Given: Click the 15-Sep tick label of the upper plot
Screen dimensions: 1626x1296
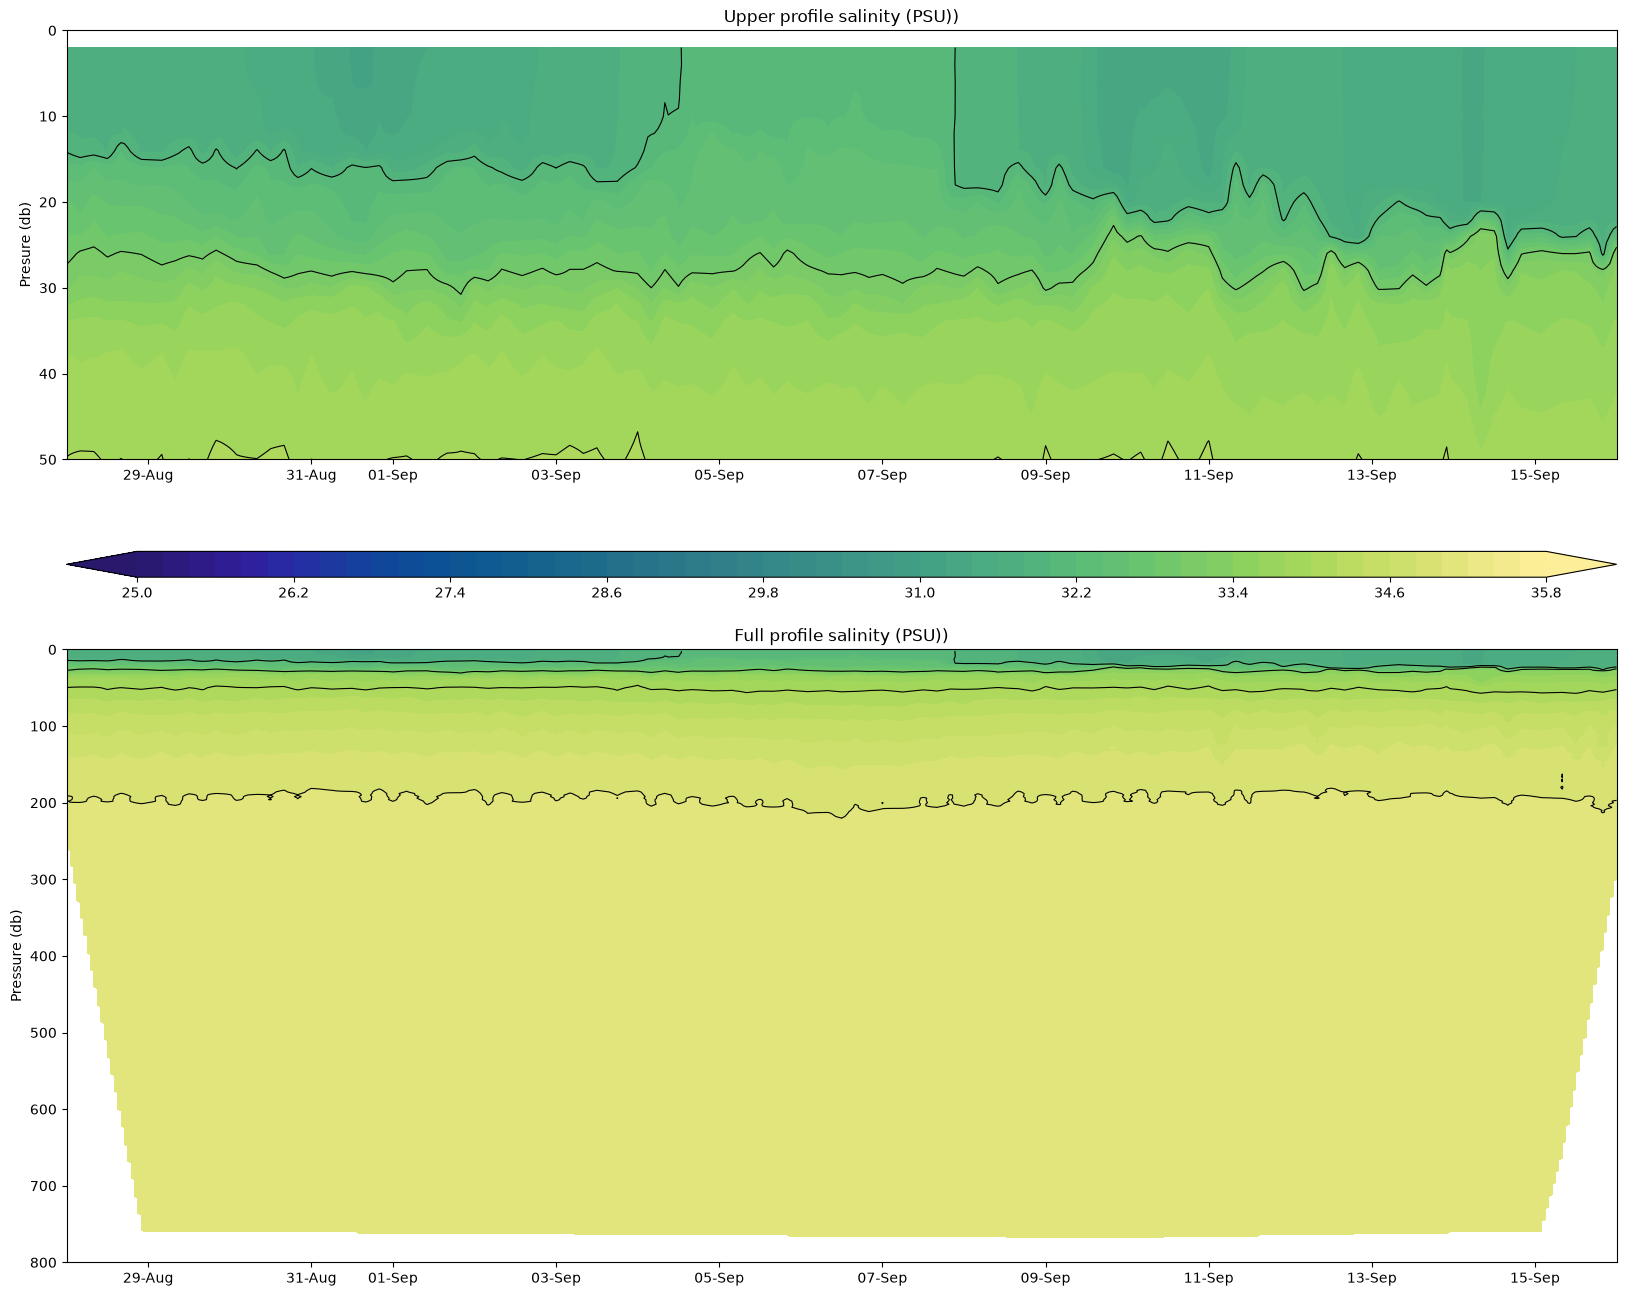Looking at the screenshot, I should (x=1535, y=475).
